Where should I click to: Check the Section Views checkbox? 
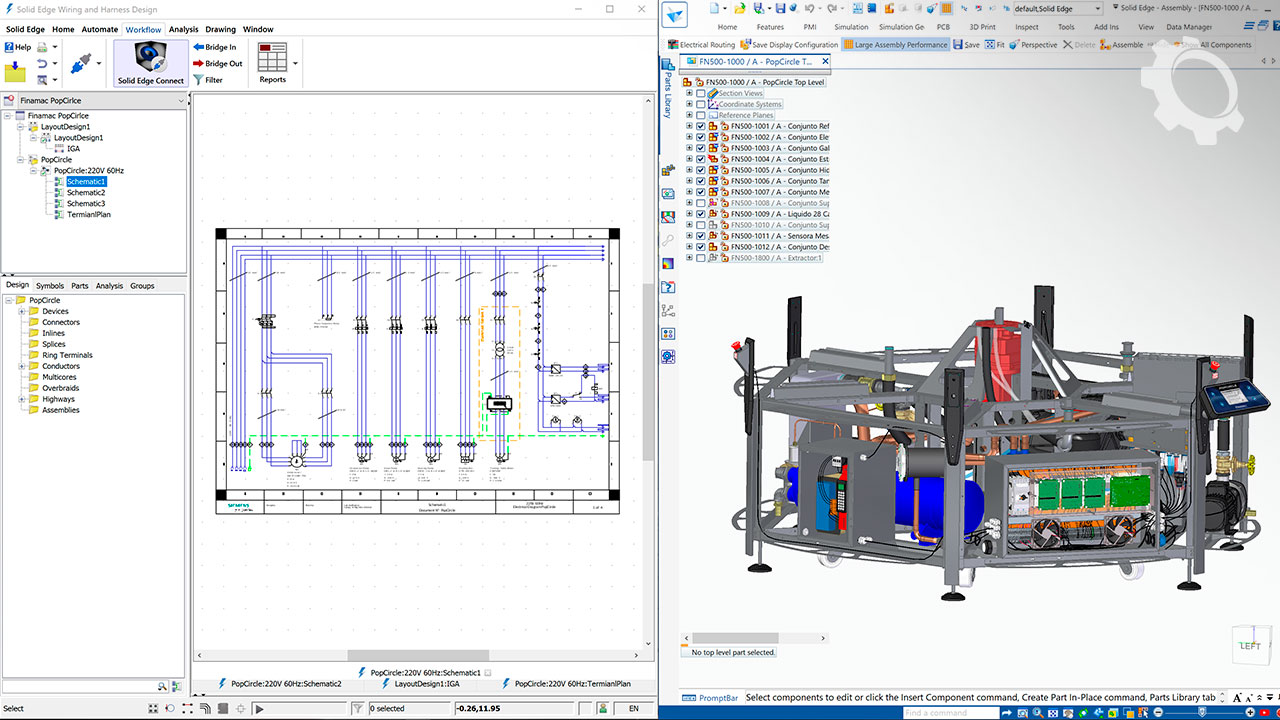(x=700, y=93)
